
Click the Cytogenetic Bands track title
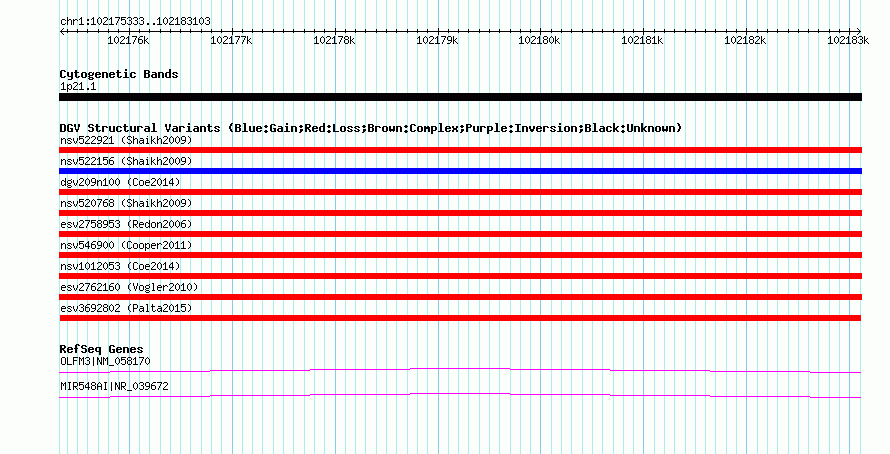click(119, 74)
